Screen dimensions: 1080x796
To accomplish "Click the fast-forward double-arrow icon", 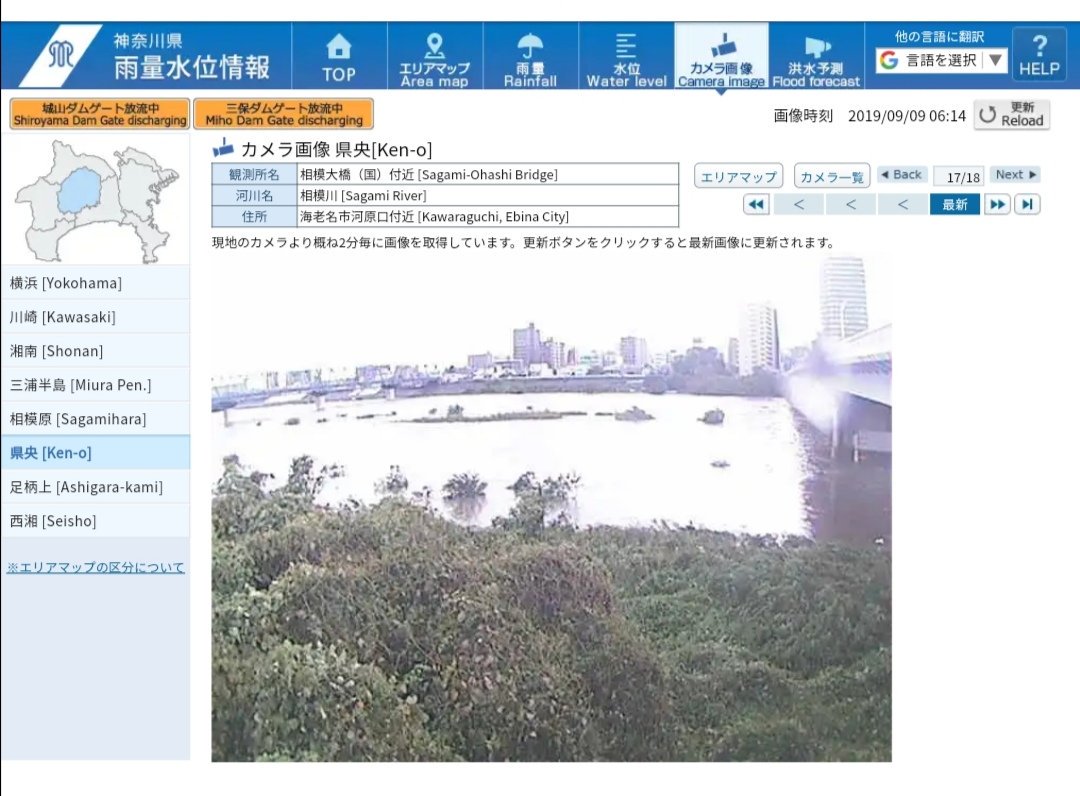I will [x=997, y=205].
